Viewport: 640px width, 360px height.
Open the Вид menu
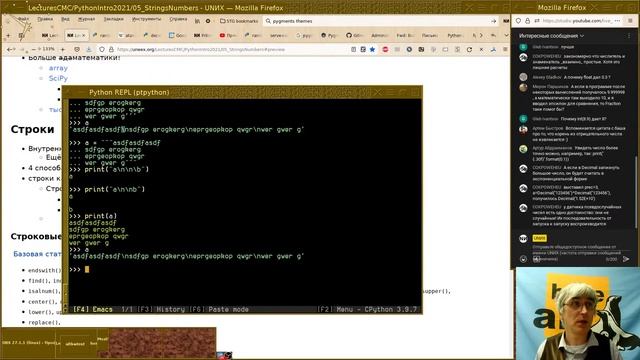(65, 19)
